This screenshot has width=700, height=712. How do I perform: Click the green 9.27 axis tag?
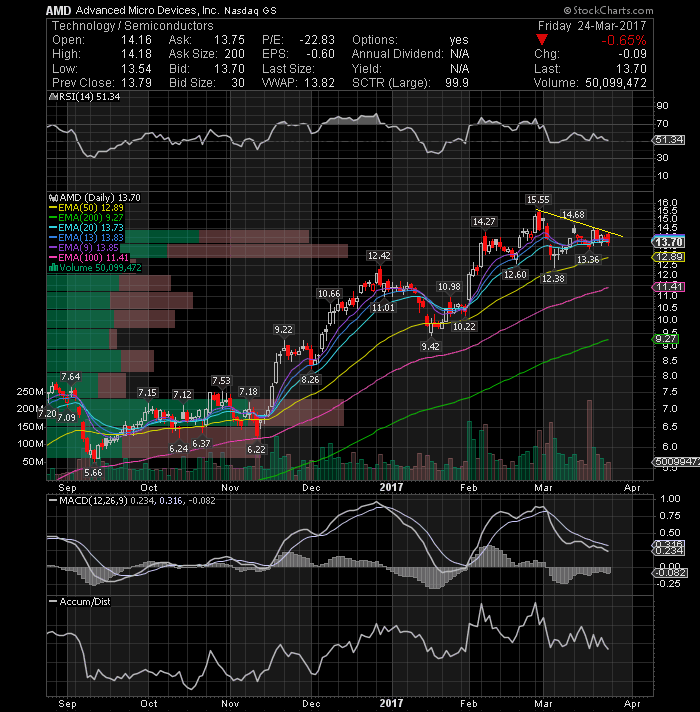pos(666,339)
